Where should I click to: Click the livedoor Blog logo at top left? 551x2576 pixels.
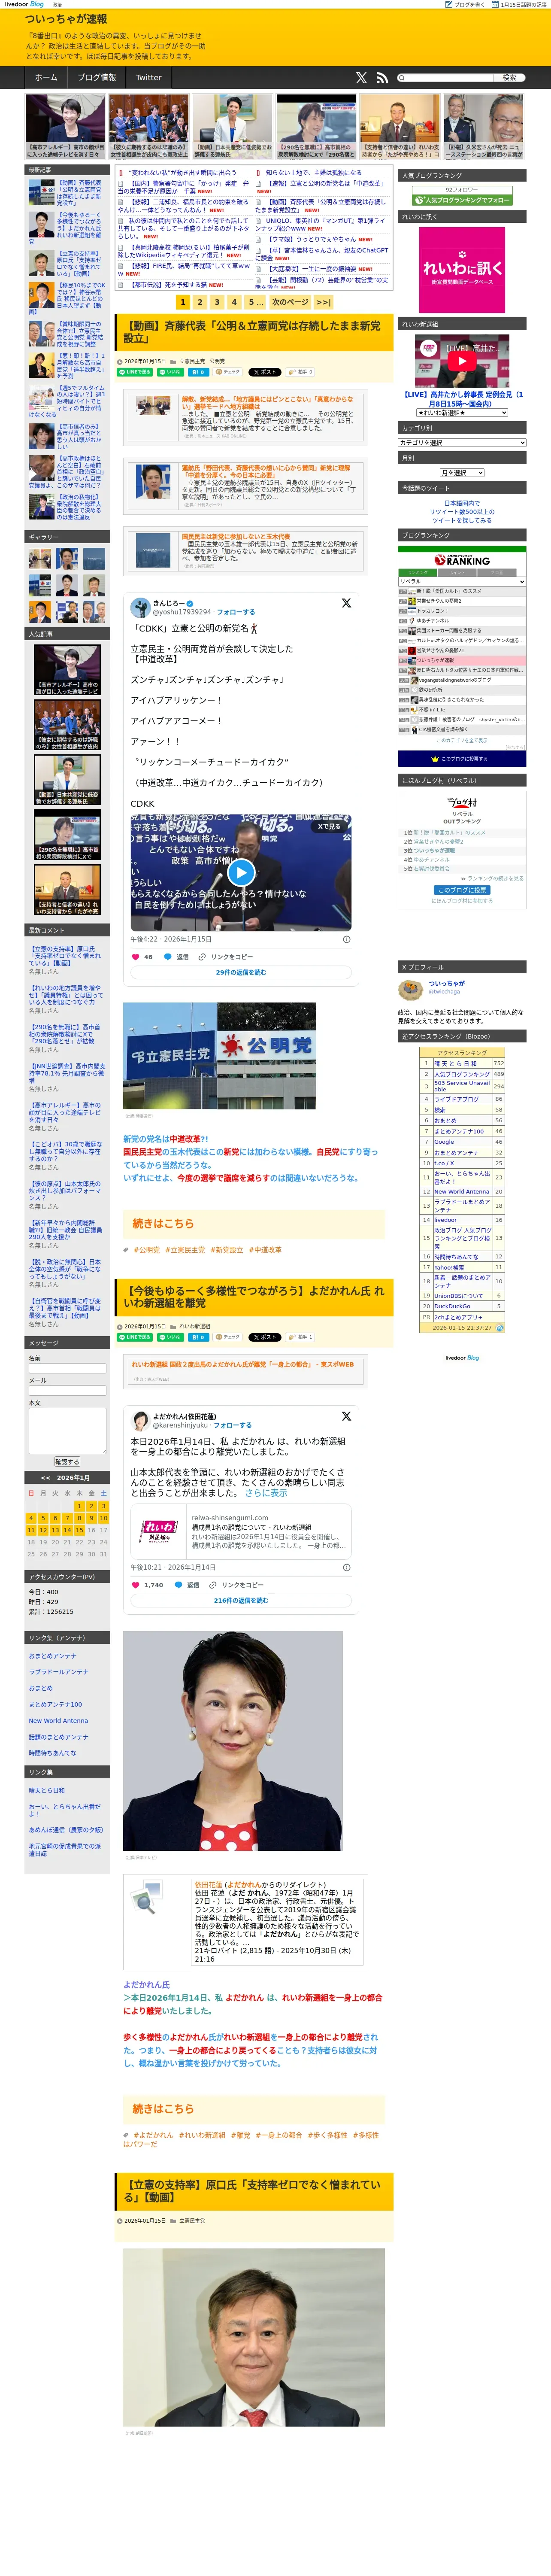[24, 4]
